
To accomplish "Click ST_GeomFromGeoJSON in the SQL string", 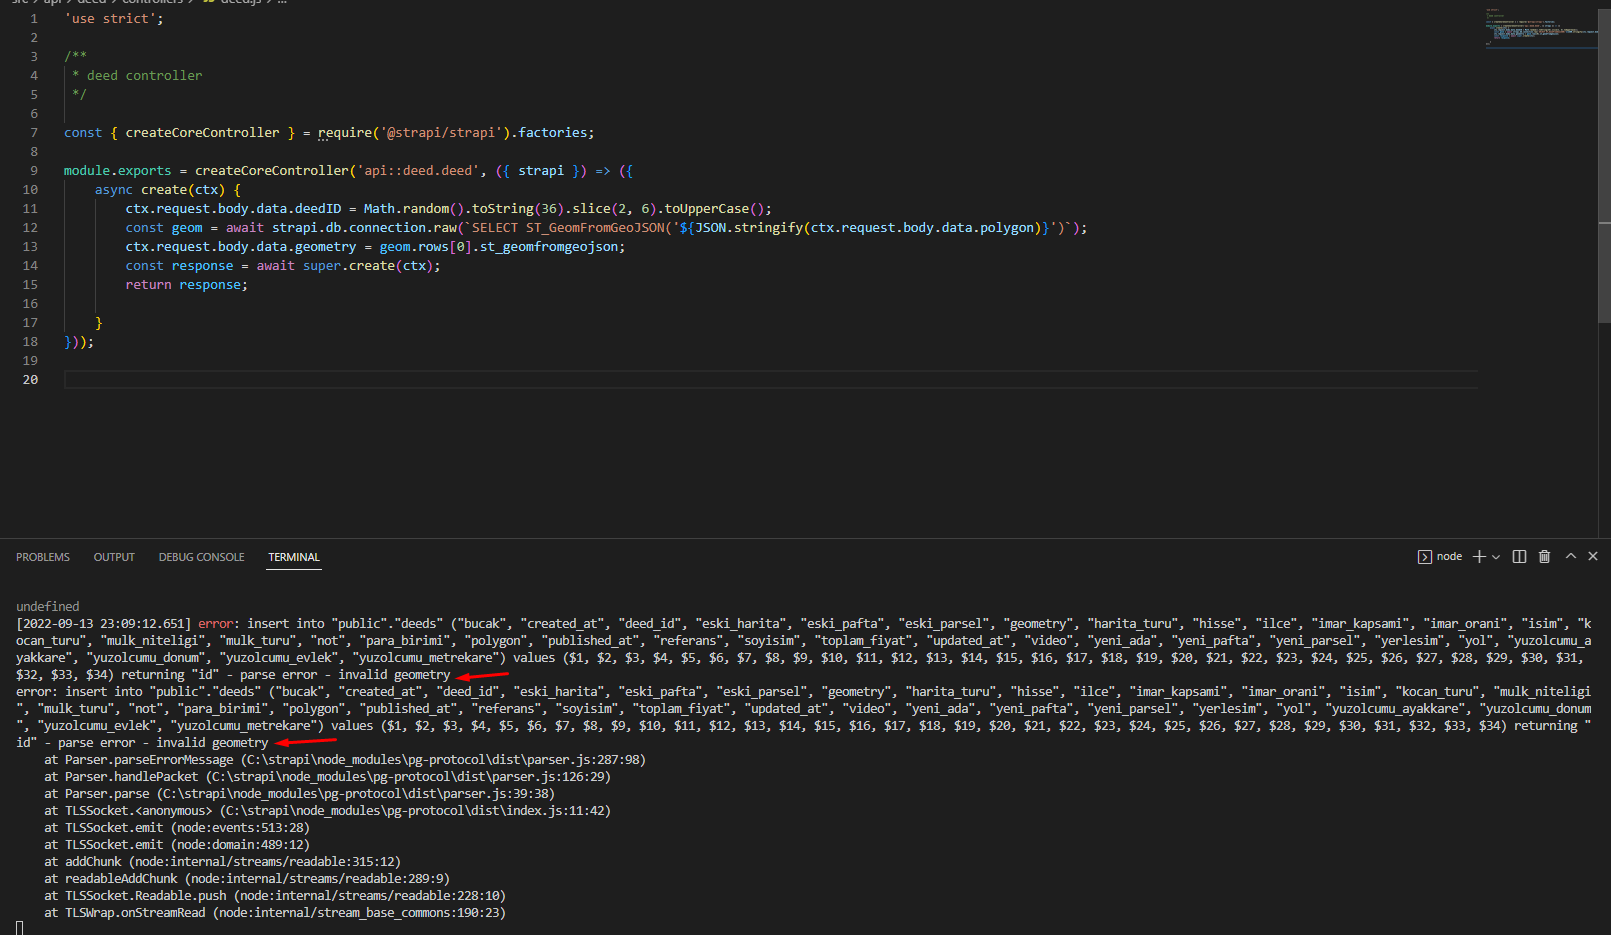I will coord(596,228).
